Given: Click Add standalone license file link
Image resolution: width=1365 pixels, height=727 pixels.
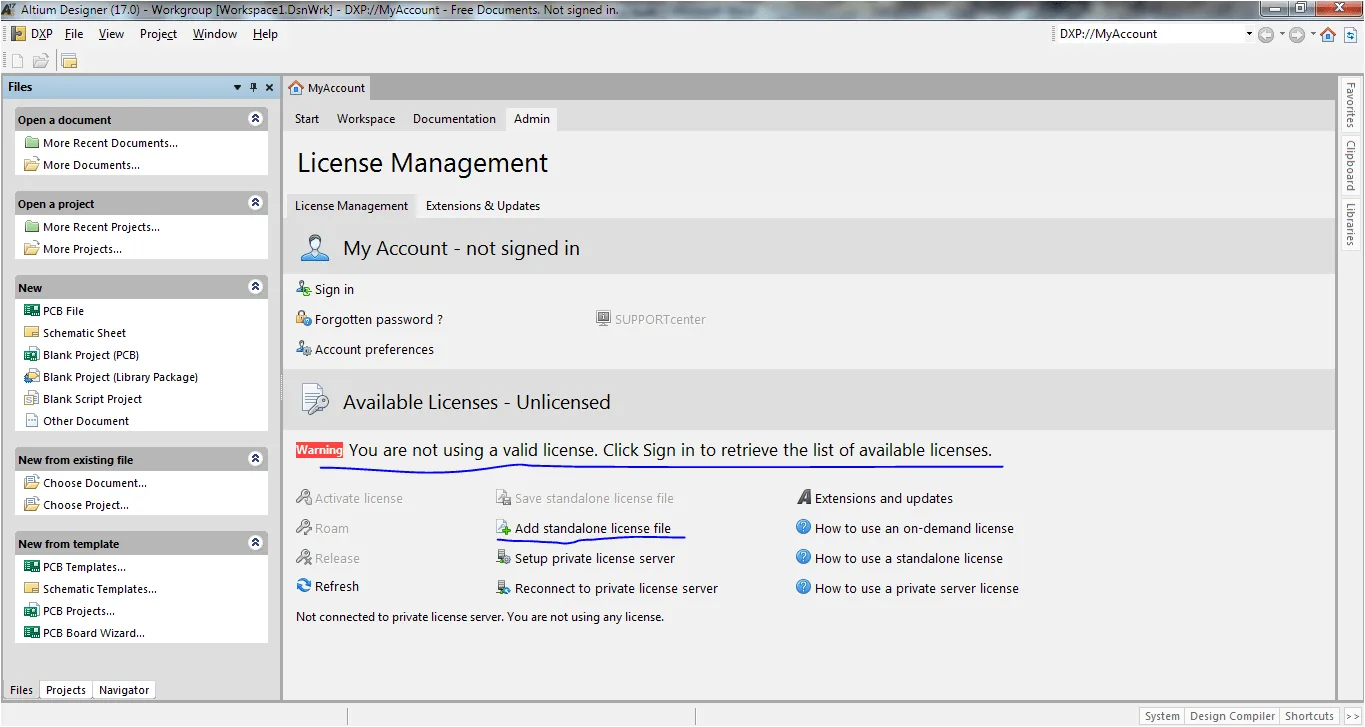Looking at the screenshot, I should 593,528.
